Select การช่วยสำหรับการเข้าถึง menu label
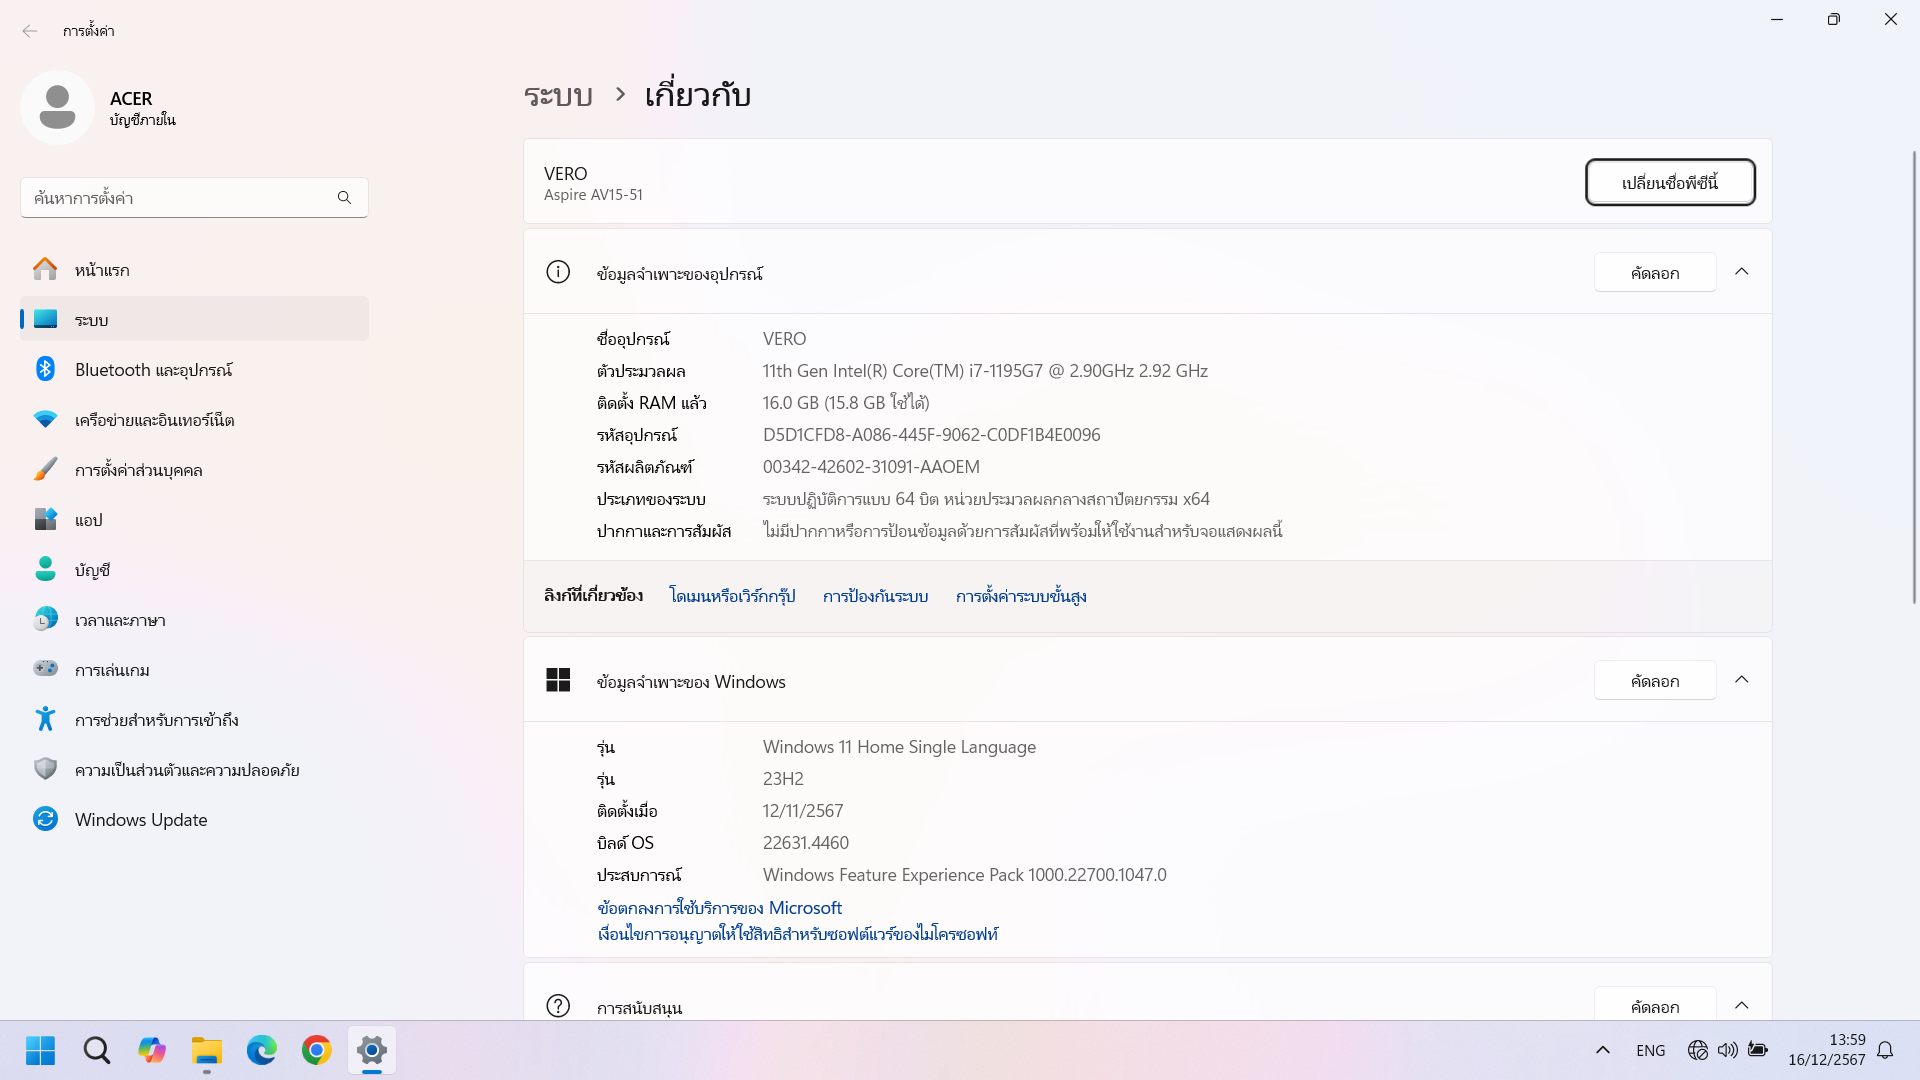The image size is (1920, 1080). coord(156,720)
